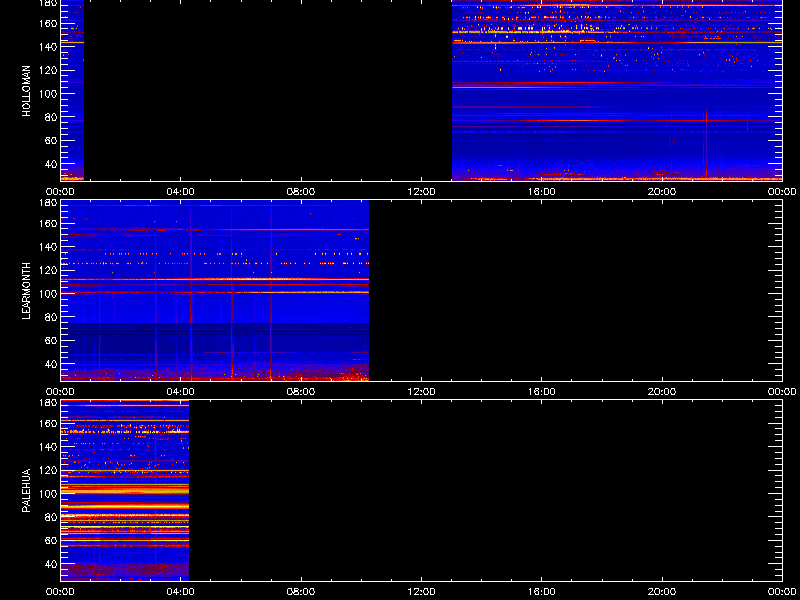Screen dimensions: 800x600
Task: Click the 100 frequency tick label on Holloman axis
Action: point(49,94)
